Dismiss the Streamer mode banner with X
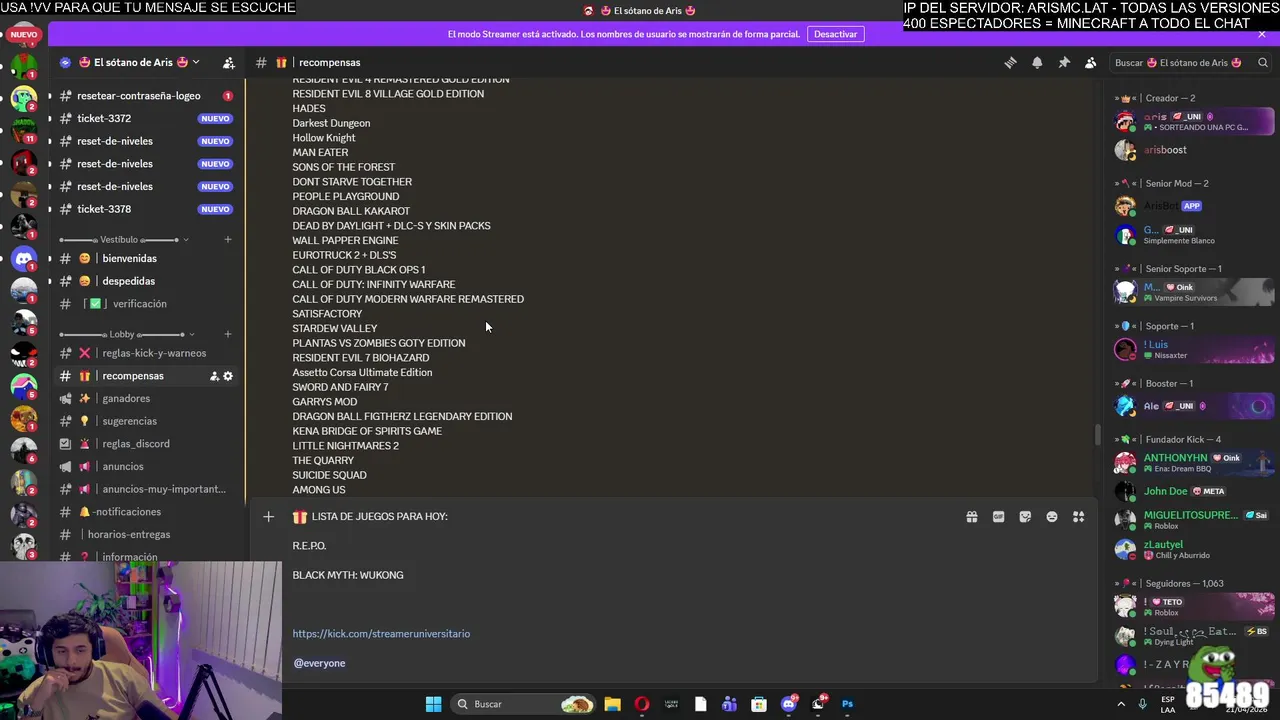Image resolution: width=1280 pixels, height=720 pixels. [x=1262, y=34]
